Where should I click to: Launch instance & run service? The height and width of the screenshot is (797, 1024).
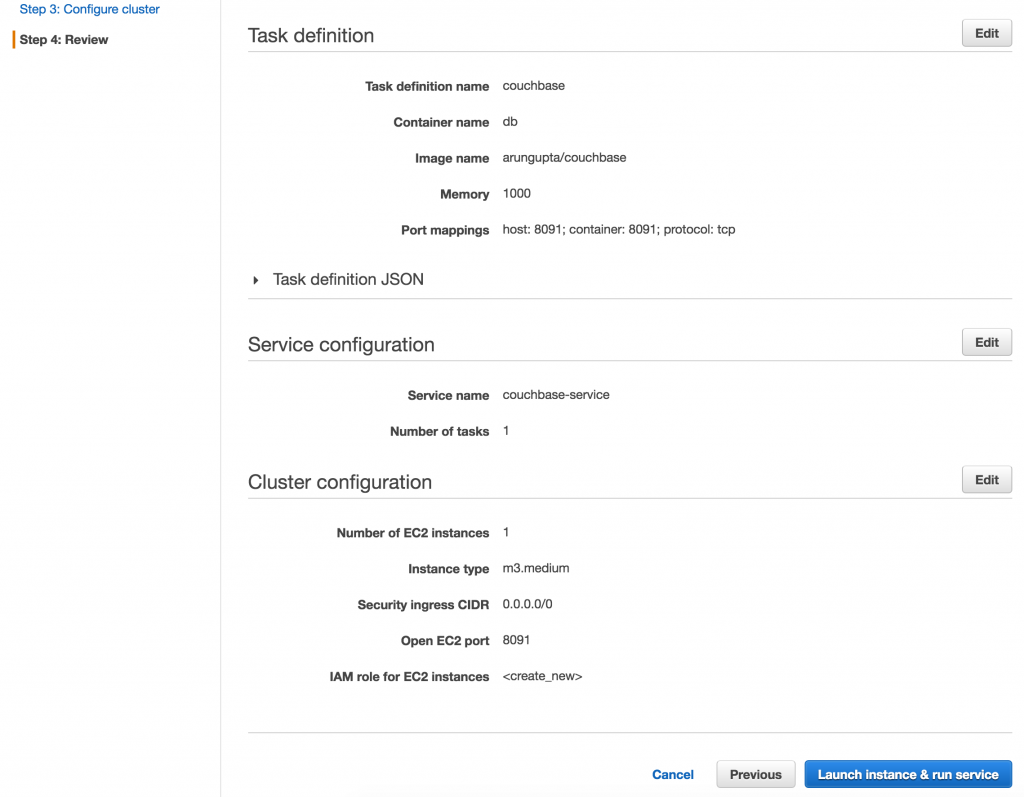point(908,774)
